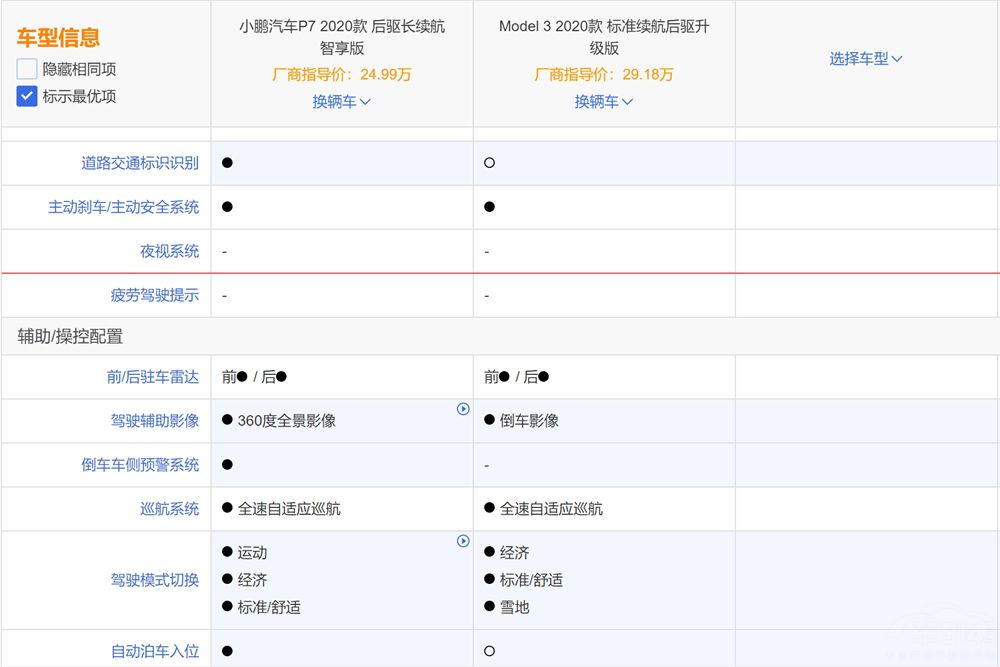
Task: Click 全速自适应巡航 in the 小鹏汽车P7 column
Action: tap(289, 509)
